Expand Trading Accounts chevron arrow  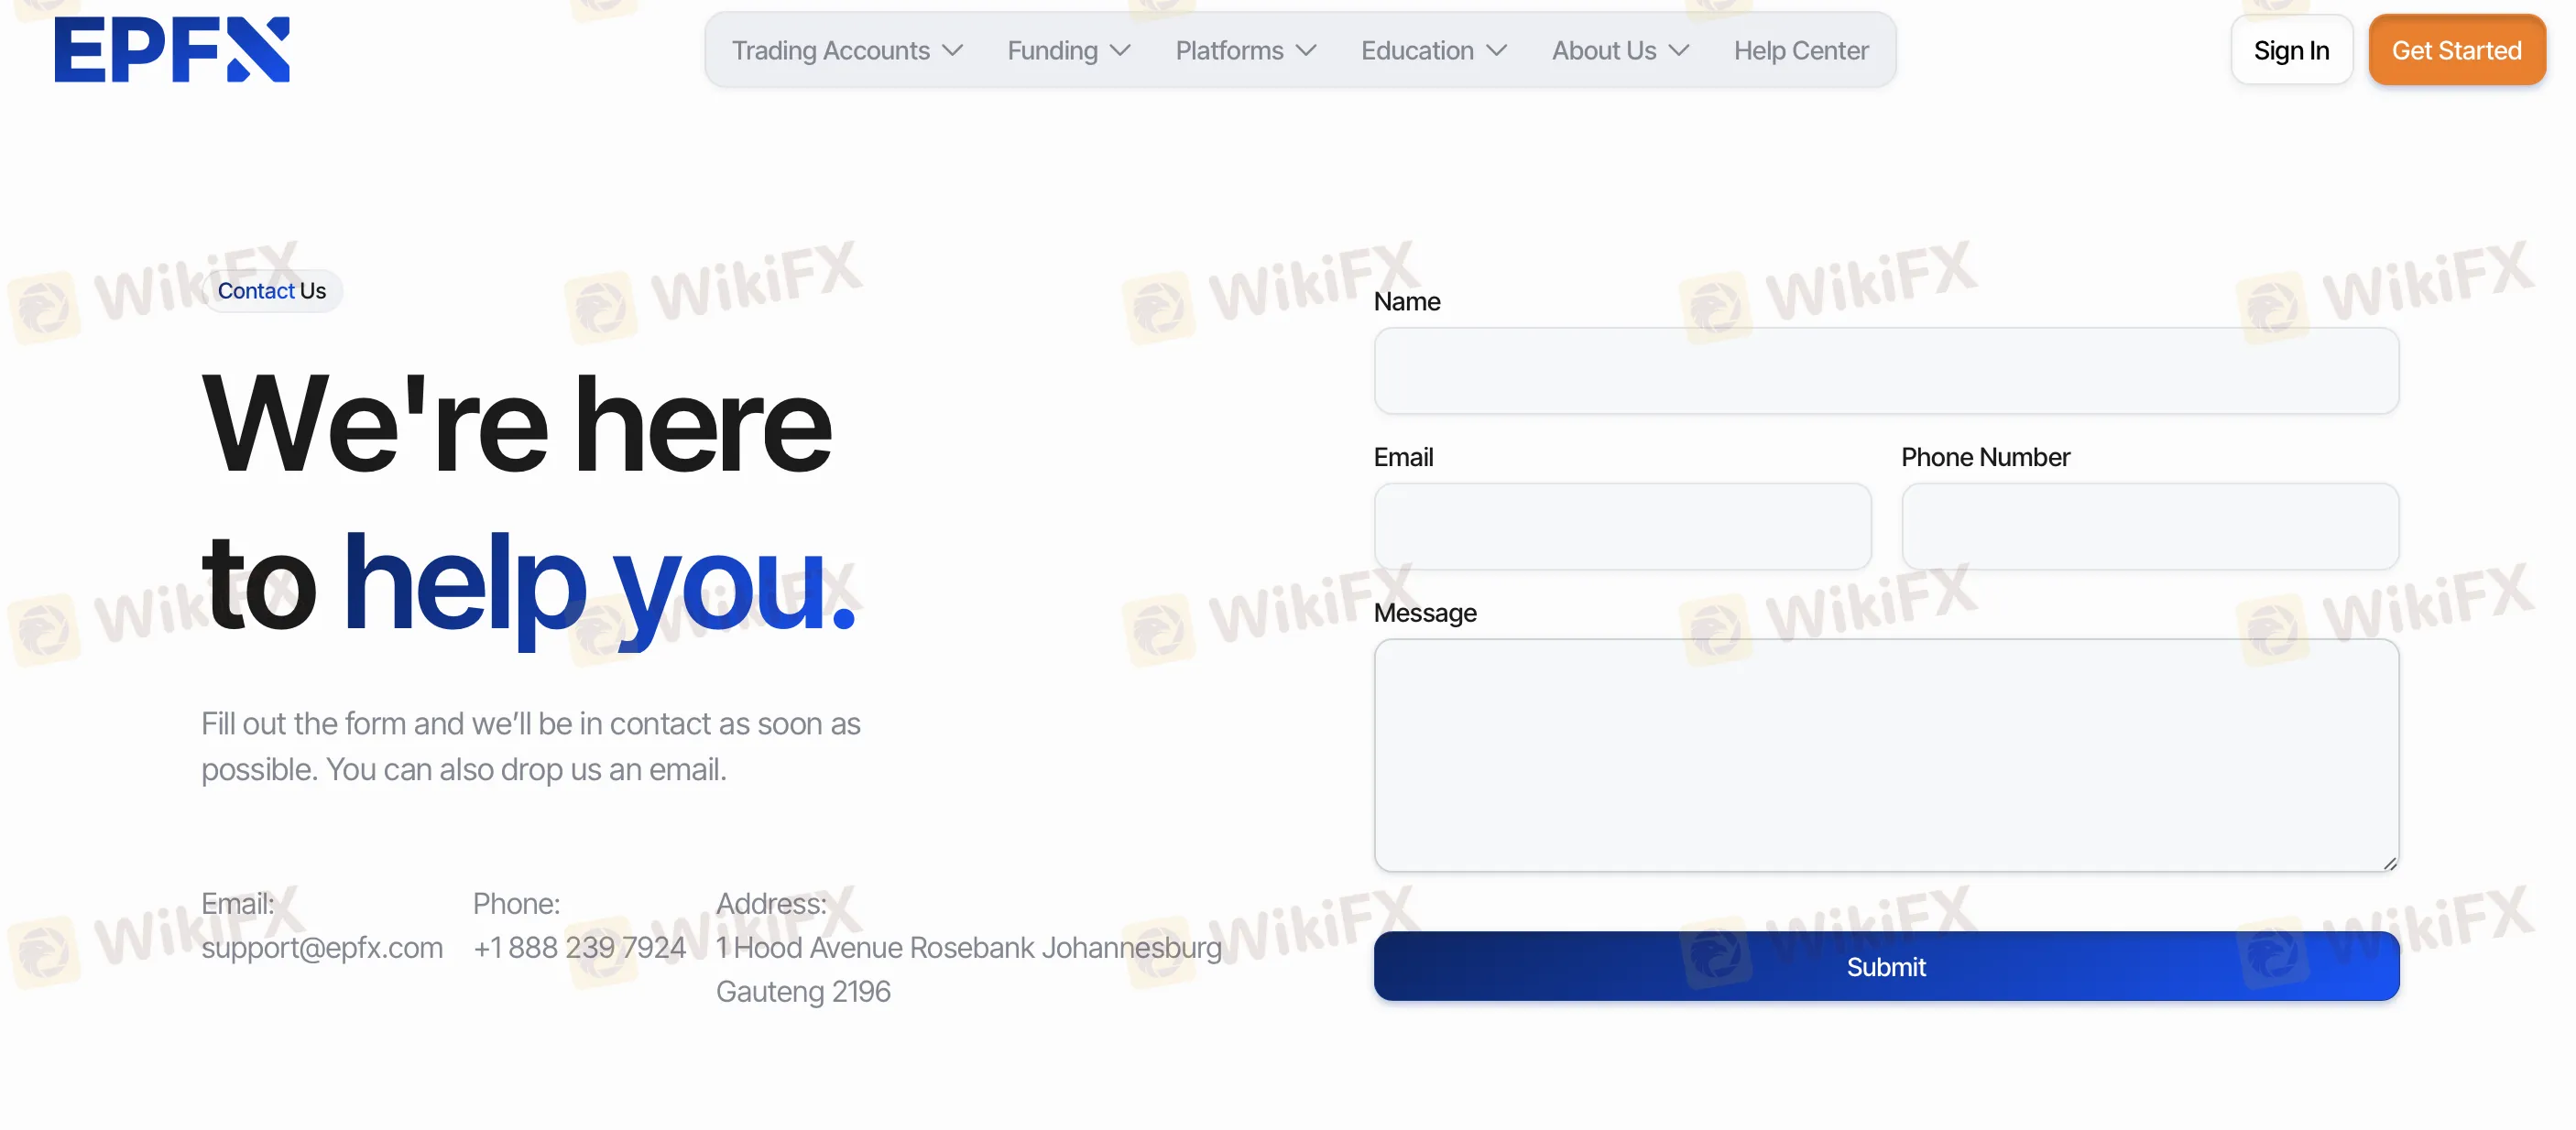click(x=953, y=49)
